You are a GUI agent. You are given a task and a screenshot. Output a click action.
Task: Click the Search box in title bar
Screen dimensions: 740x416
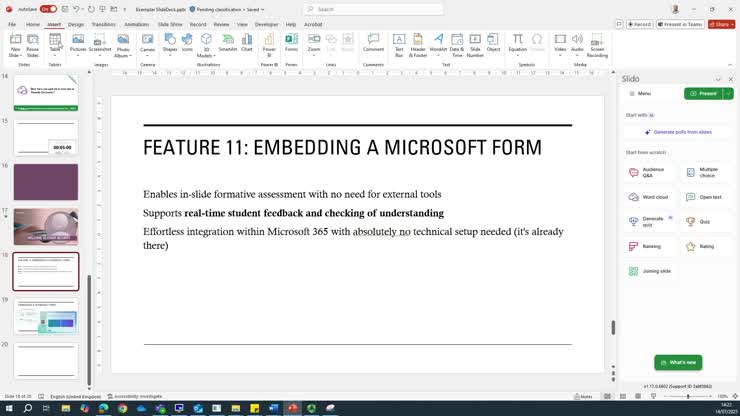[373, 9]
